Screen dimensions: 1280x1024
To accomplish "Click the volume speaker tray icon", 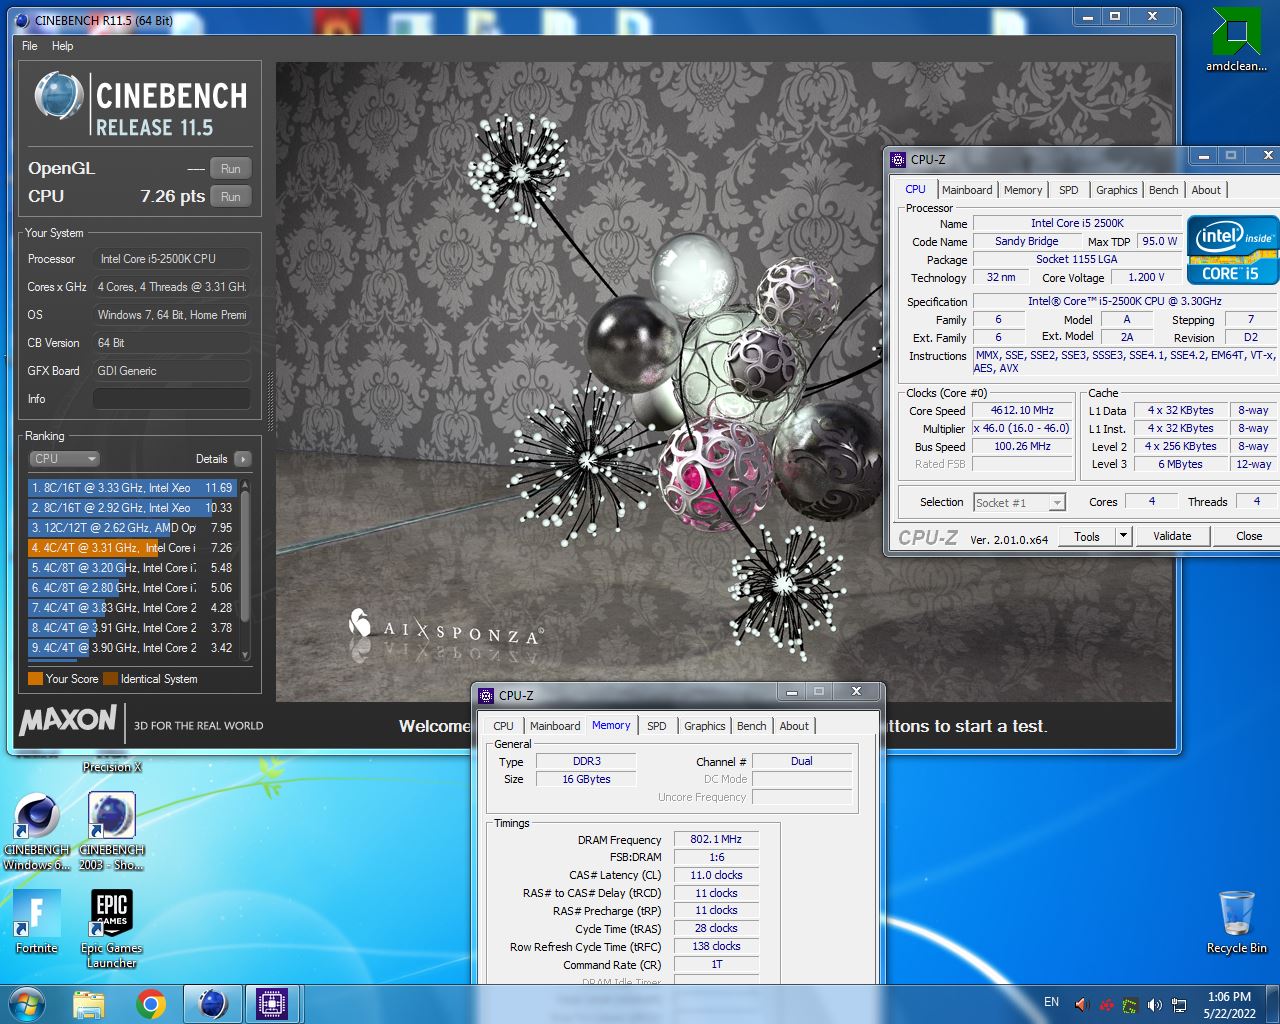I will pos(1155,1005).
